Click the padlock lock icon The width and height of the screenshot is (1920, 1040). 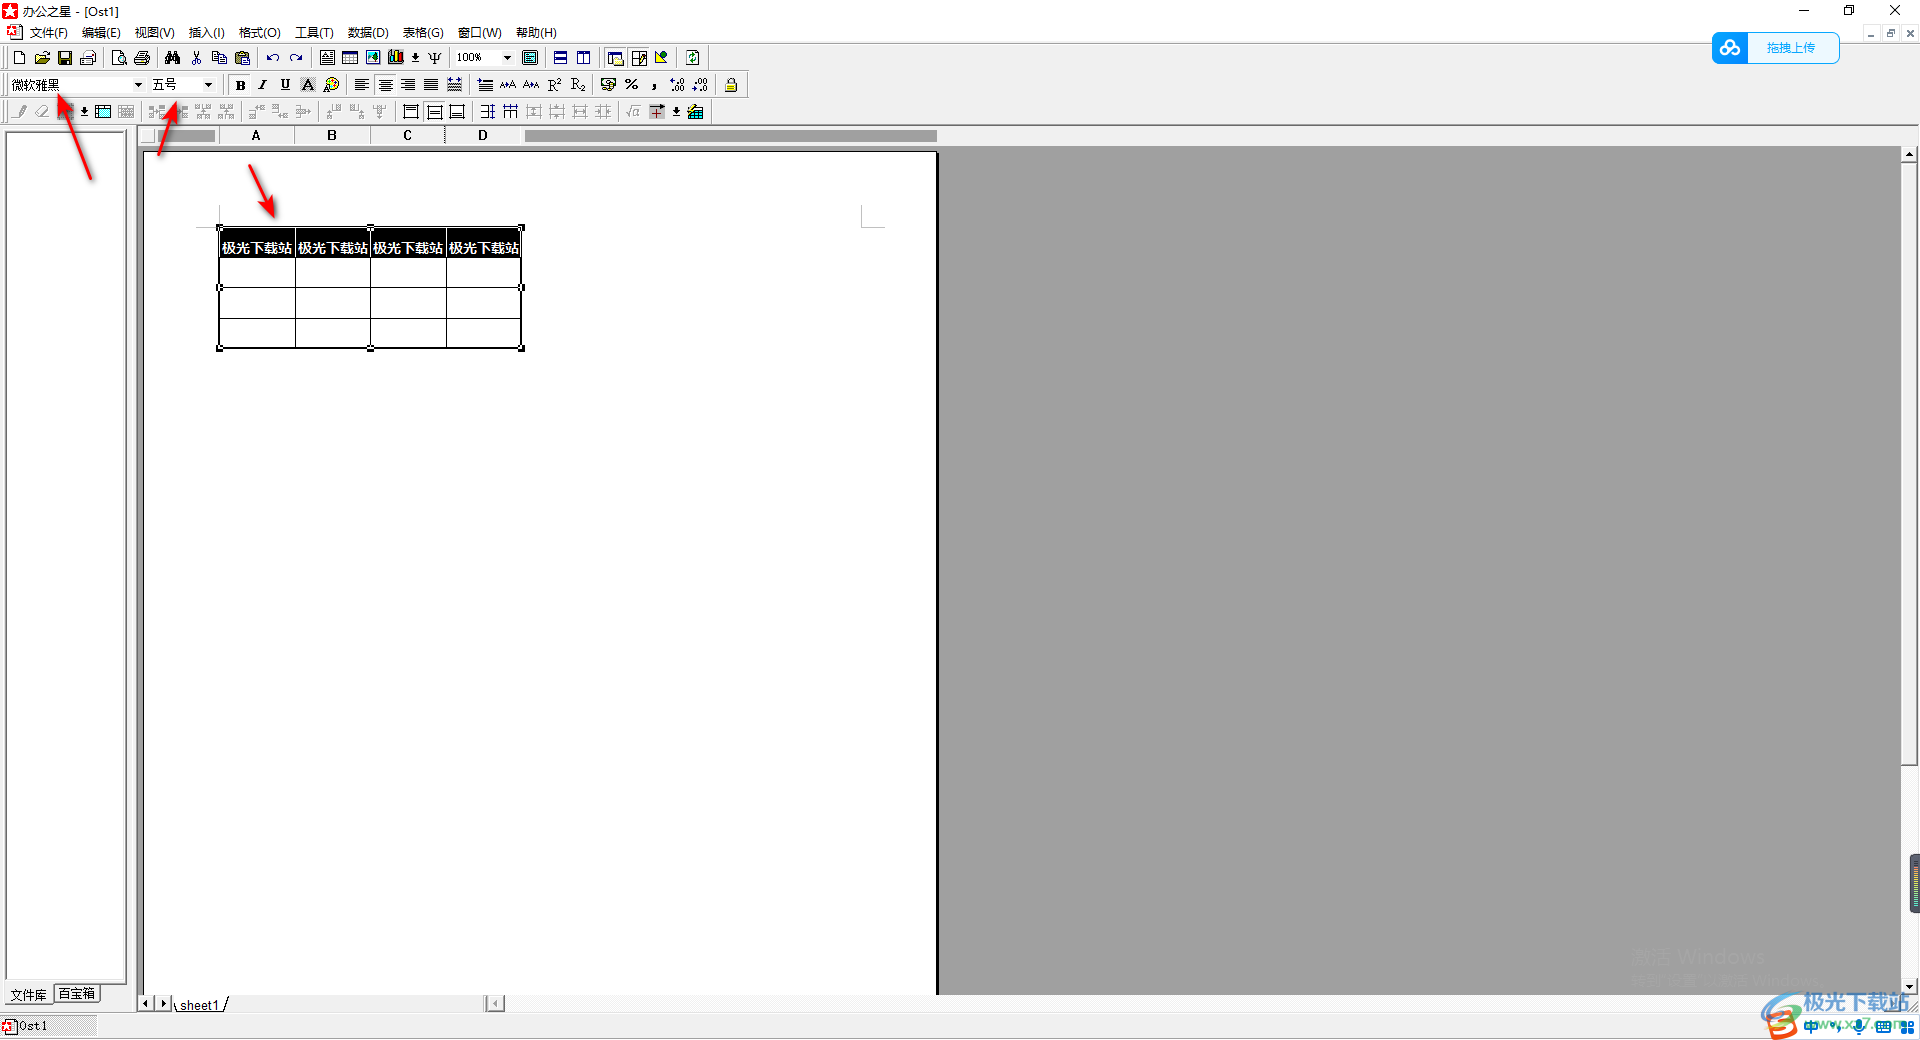(731, 85)
